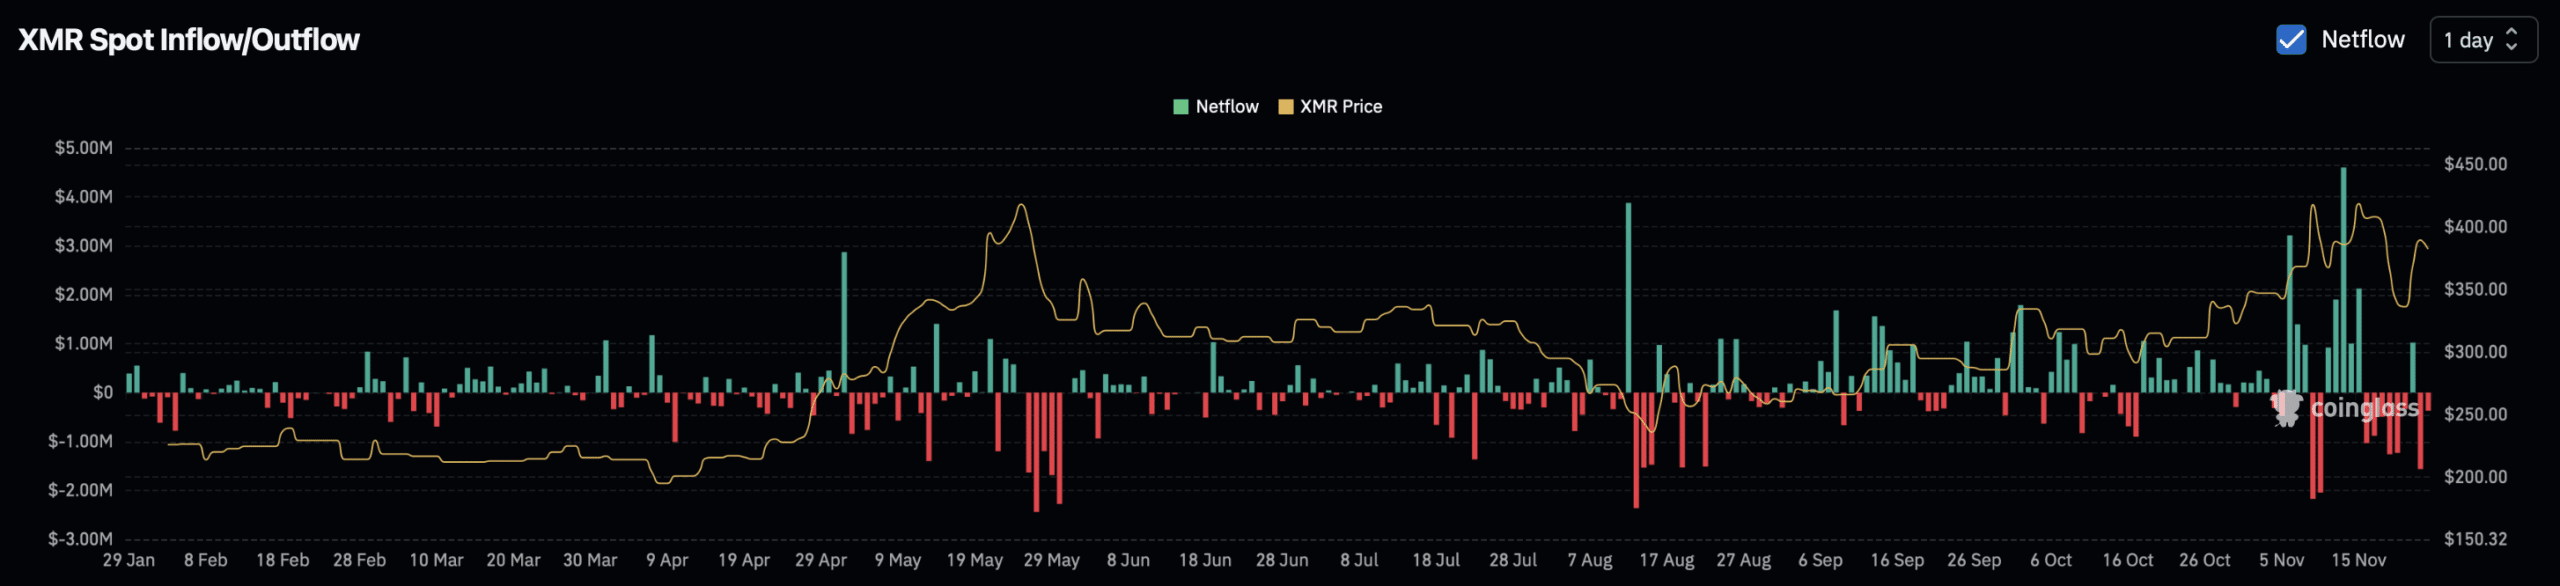2560x586 pixels.
Task: Click the Netflow label beside the checkbox
Action: tap(2362, 40)
